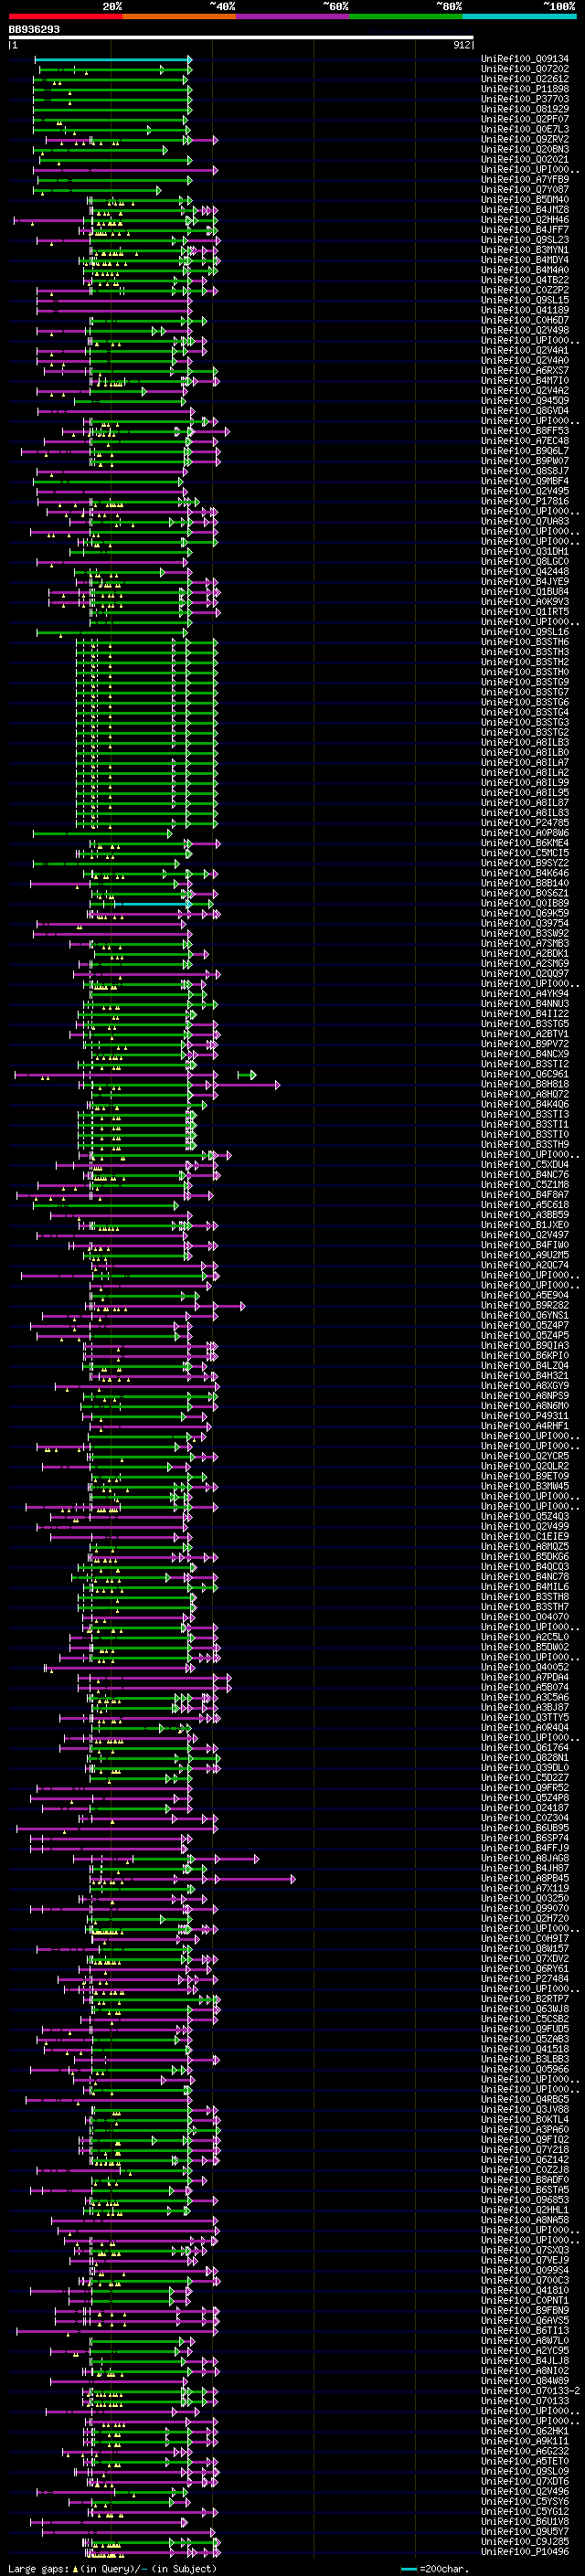Select hit UniRef100_Q09134
Screen dimensions: 585x2576
tap(525, 59)
